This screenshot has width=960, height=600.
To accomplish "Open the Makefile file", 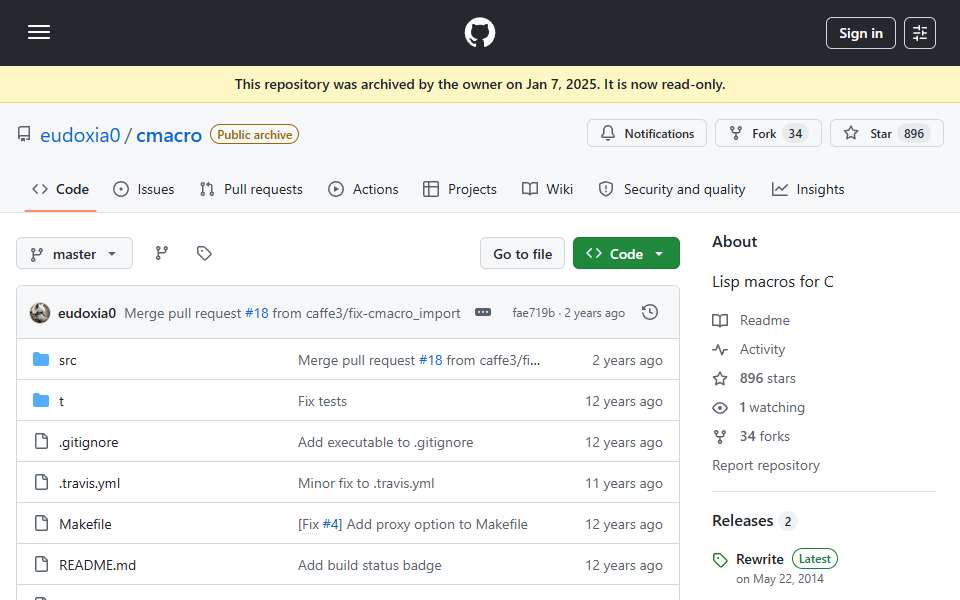I will pyautogui.click(x=85, y=524).
